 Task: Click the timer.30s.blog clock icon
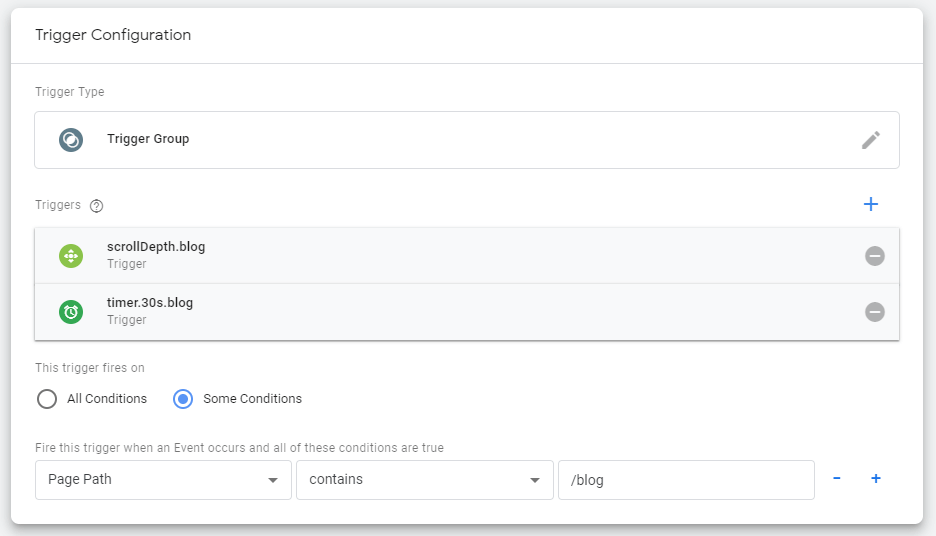(70, 312)
